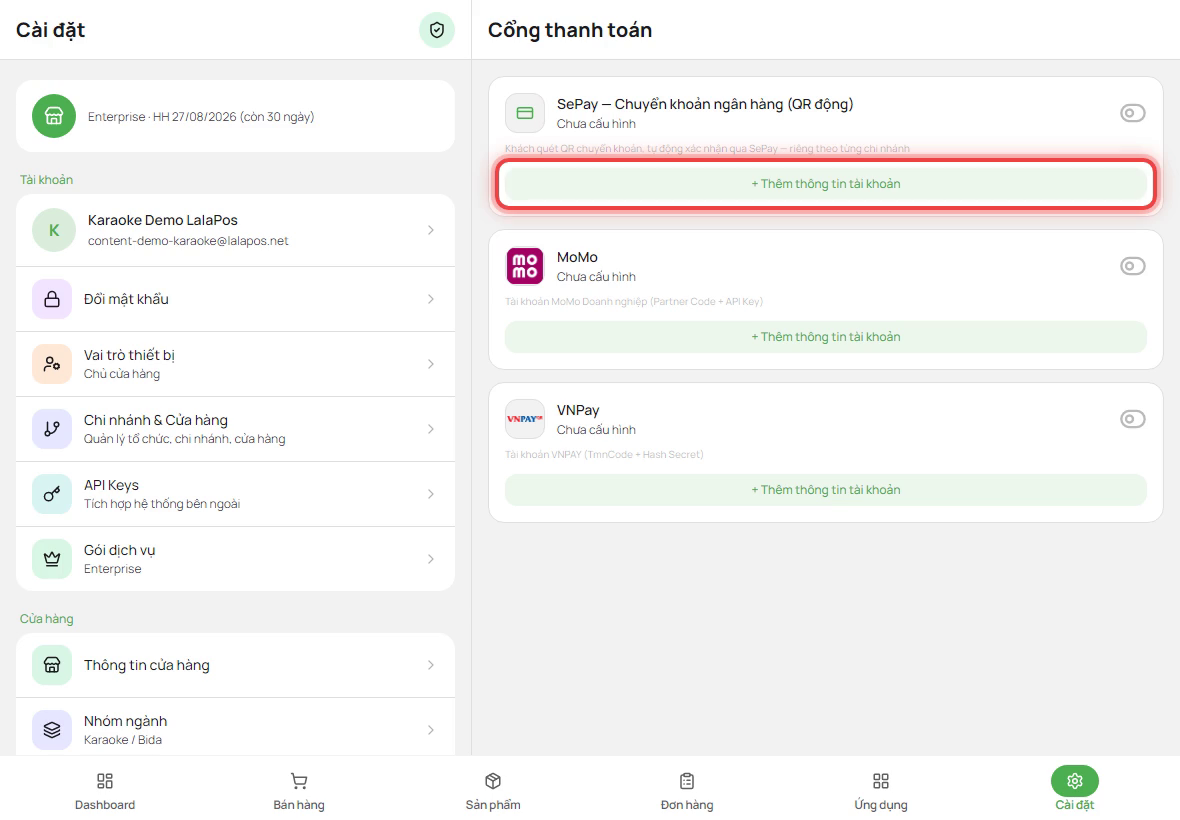Click content-demo-karaoke@lalapos.net email text

[x=188, y=241]
